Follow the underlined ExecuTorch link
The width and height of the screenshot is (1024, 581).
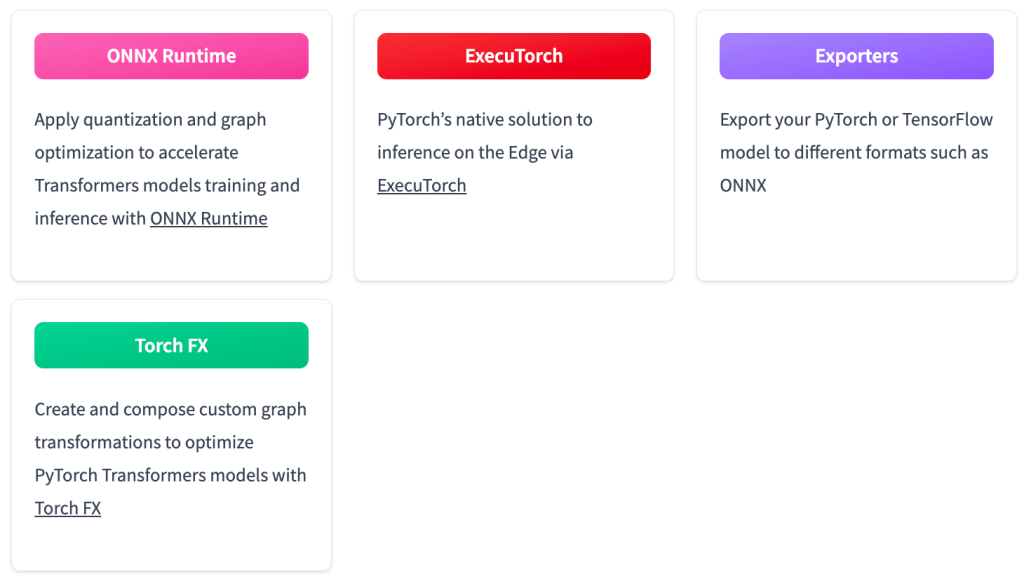[422, 185]
